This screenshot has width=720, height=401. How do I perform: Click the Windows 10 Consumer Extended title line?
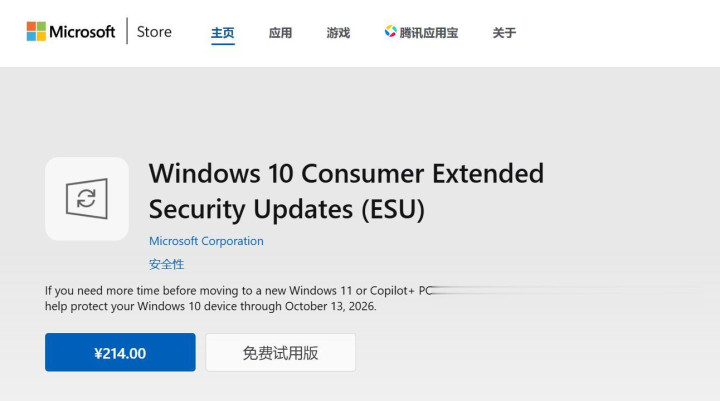coord(346,173)
